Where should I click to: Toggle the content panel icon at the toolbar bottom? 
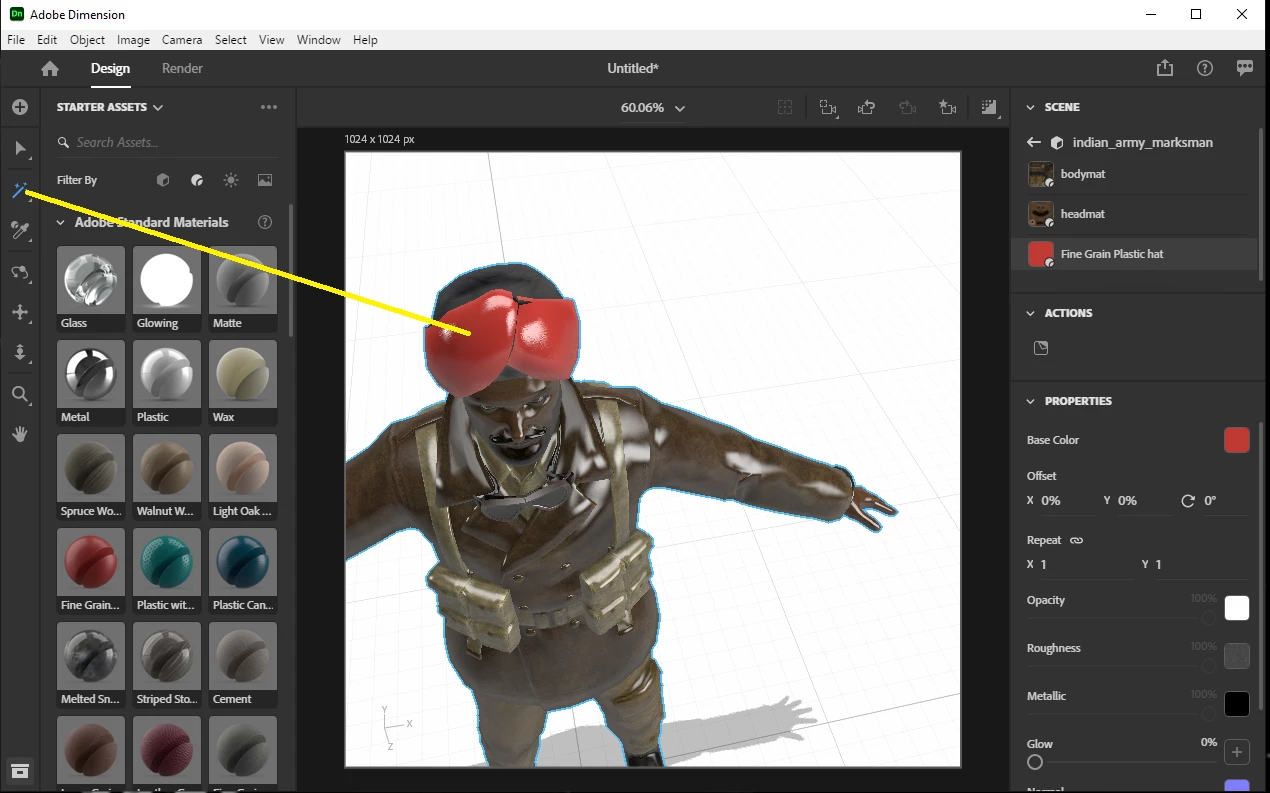[x=20, y=770]
